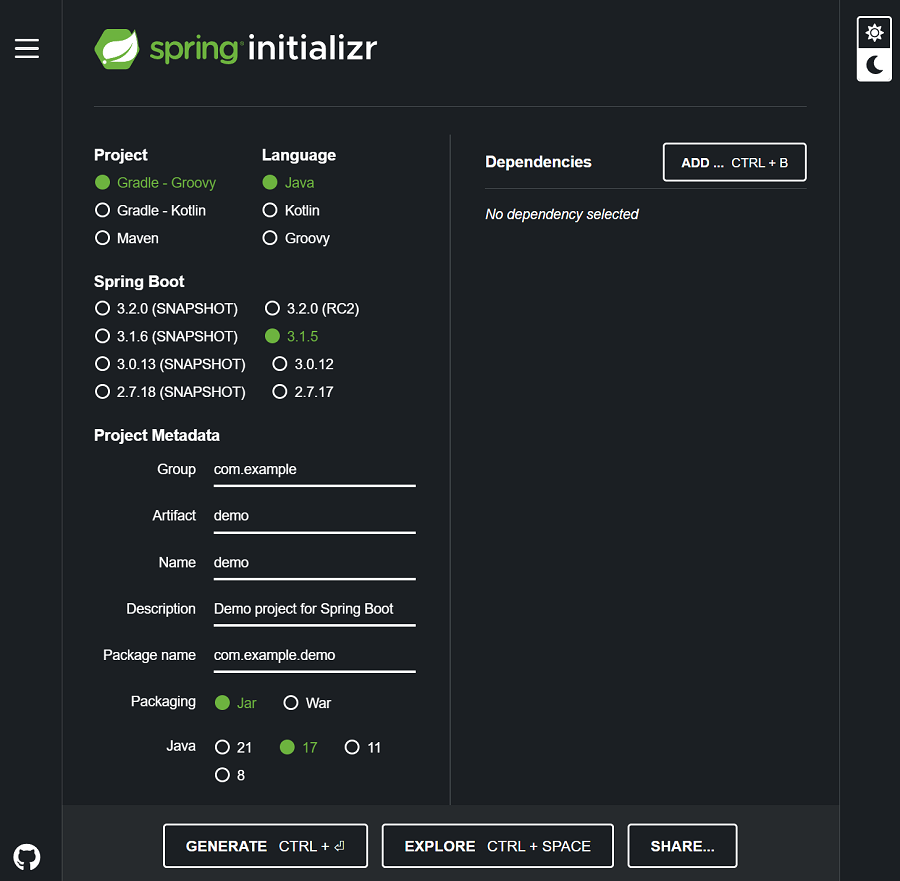Open the GitHub icon link
This screenshot has width=900, height=881.
pos(27,856)
